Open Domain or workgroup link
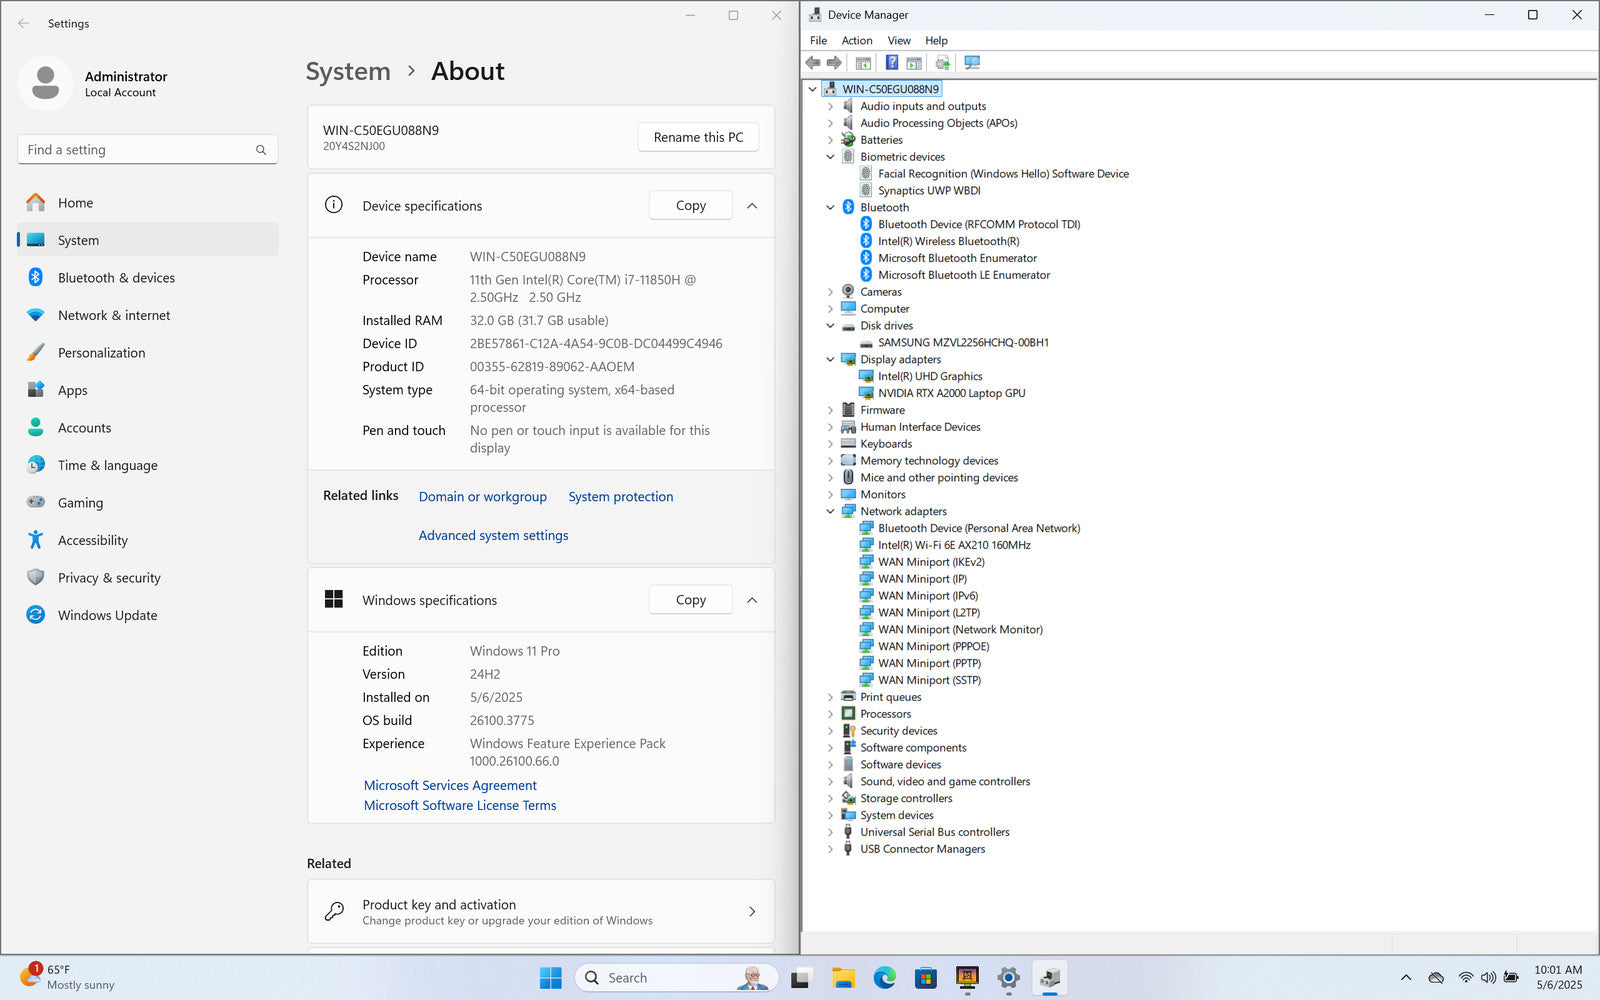 (483, 497)
